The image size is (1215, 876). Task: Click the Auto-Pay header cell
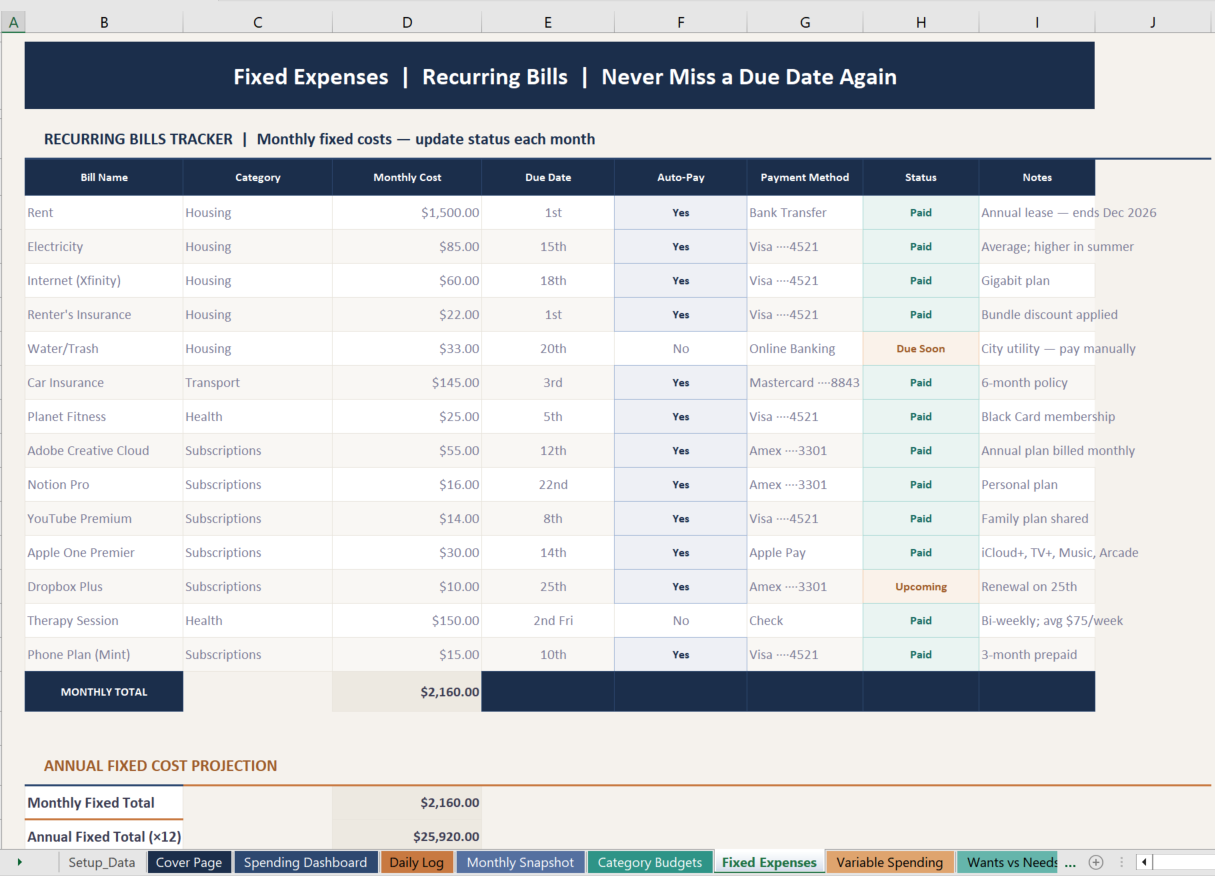[681, 177]
